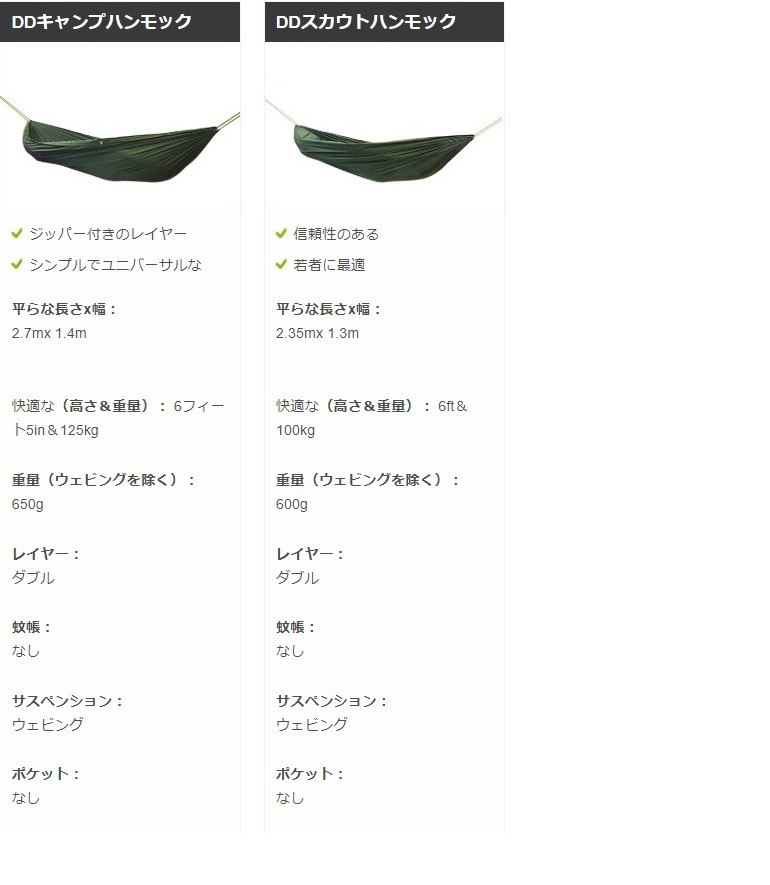The height and width of the screenshot is (885, 770).
Task: Select the 若者に最適 feature text
Action: [329, 265]
